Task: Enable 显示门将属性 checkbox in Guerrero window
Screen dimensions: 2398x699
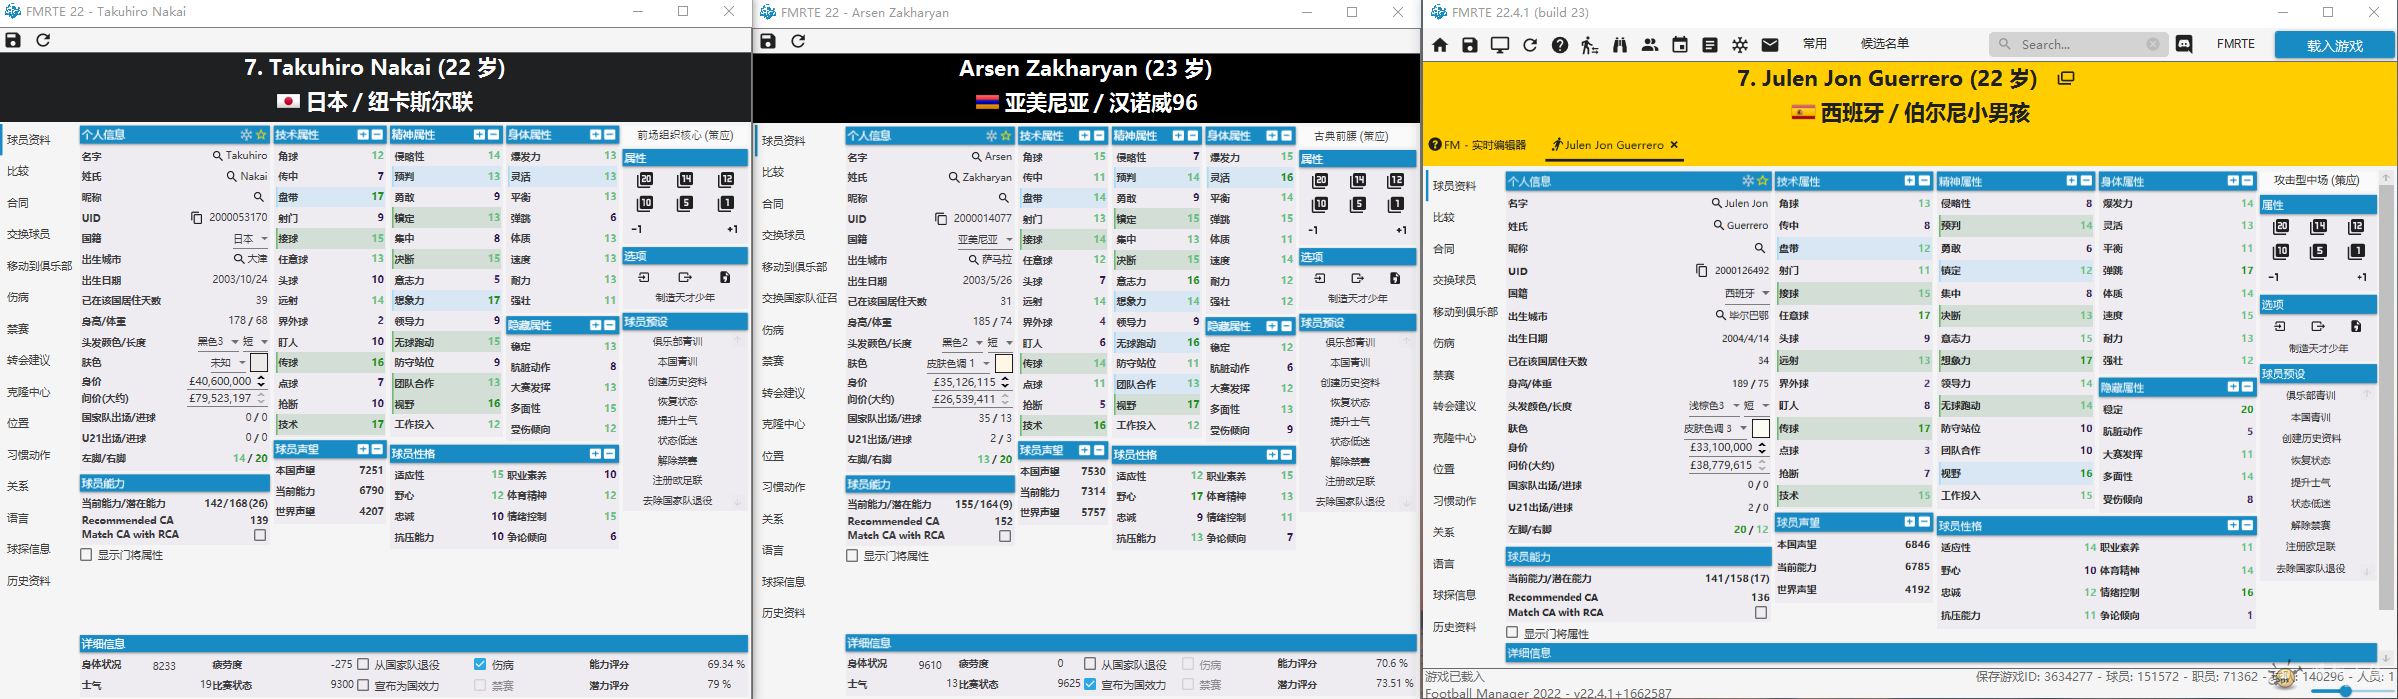Action: [x=1513, y=633]
